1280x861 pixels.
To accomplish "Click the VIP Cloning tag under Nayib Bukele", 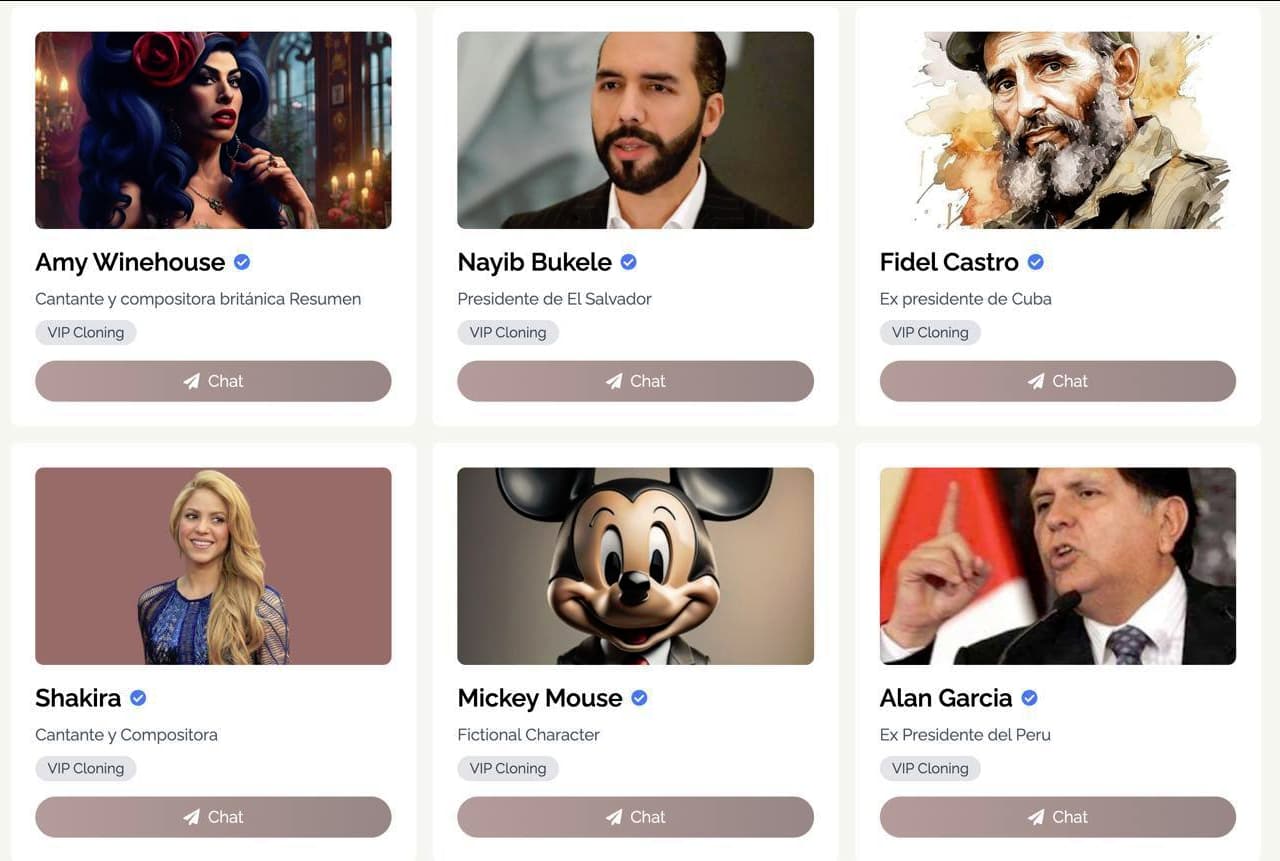I will coord(508,332).
